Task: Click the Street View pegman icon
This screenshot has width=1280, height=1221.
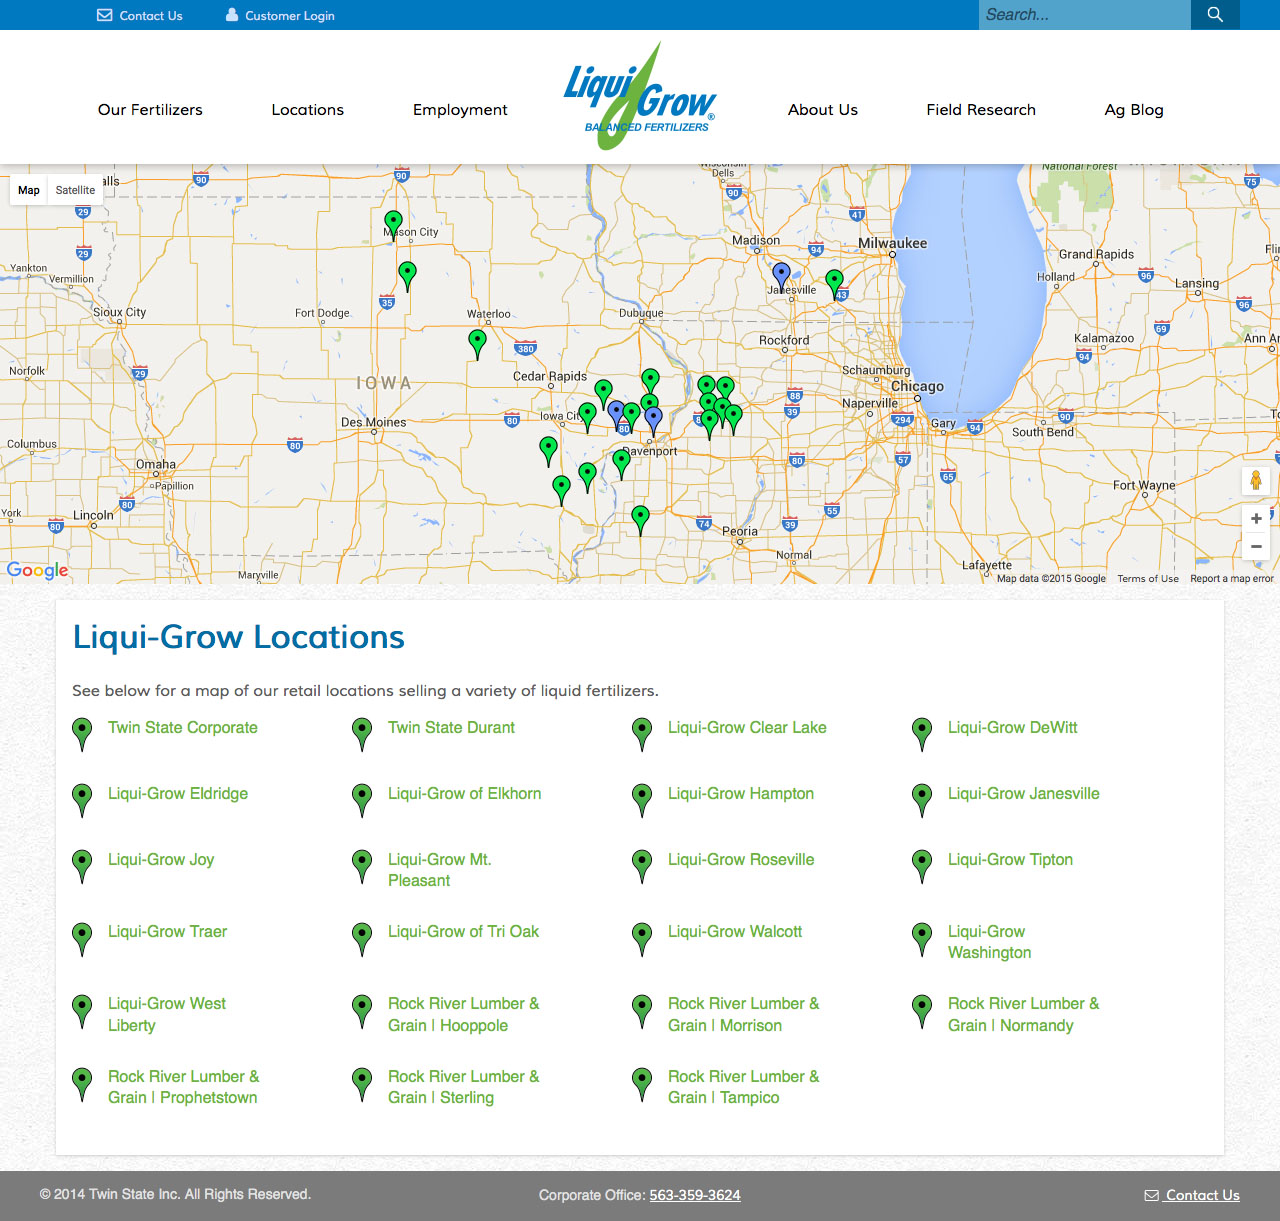Action: tap(1256, 481)
